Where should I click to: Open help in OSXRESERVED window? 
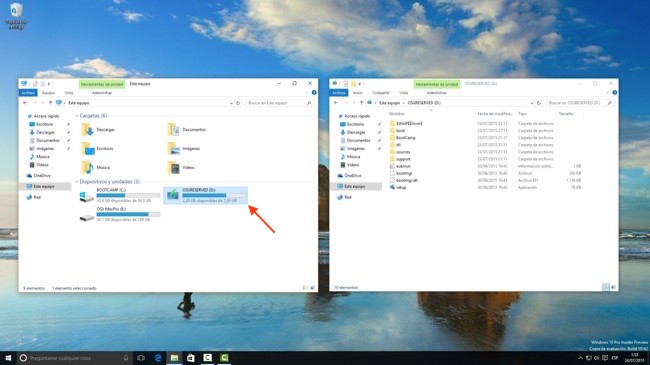(615, 92)
